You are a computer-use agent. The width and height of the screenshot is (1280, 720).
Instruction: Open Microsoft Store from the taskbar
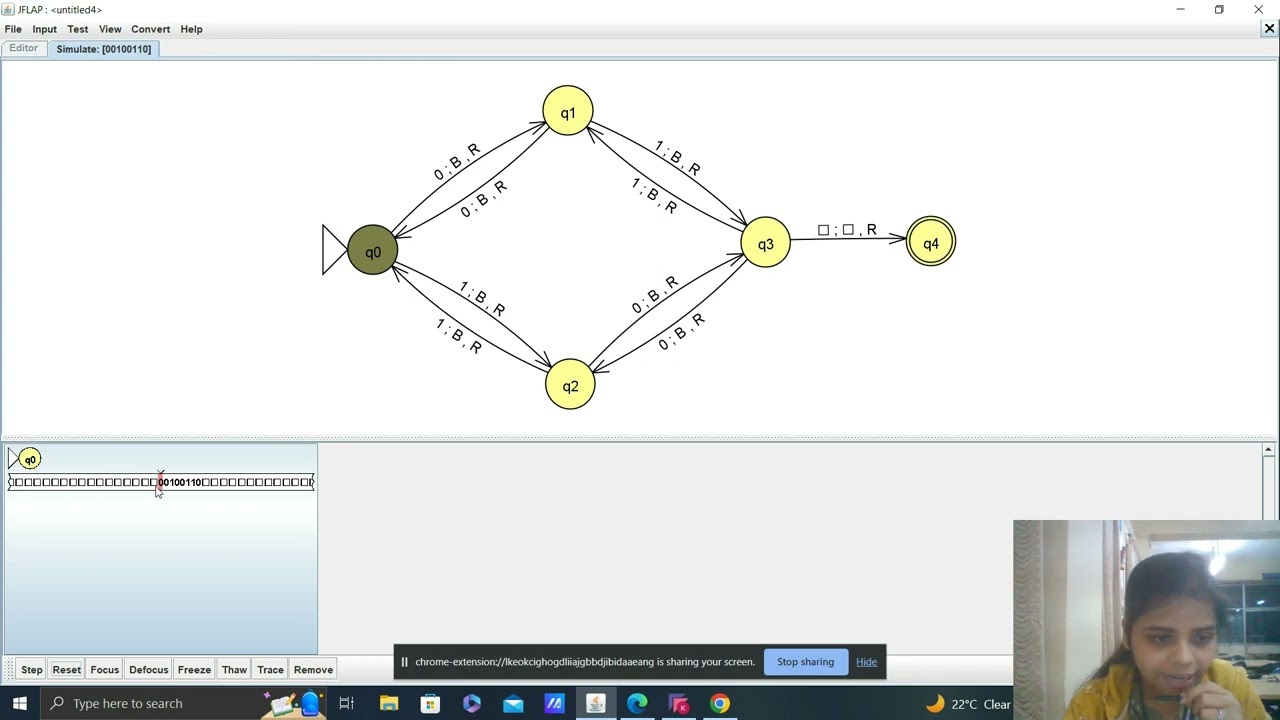coord(430,703)
